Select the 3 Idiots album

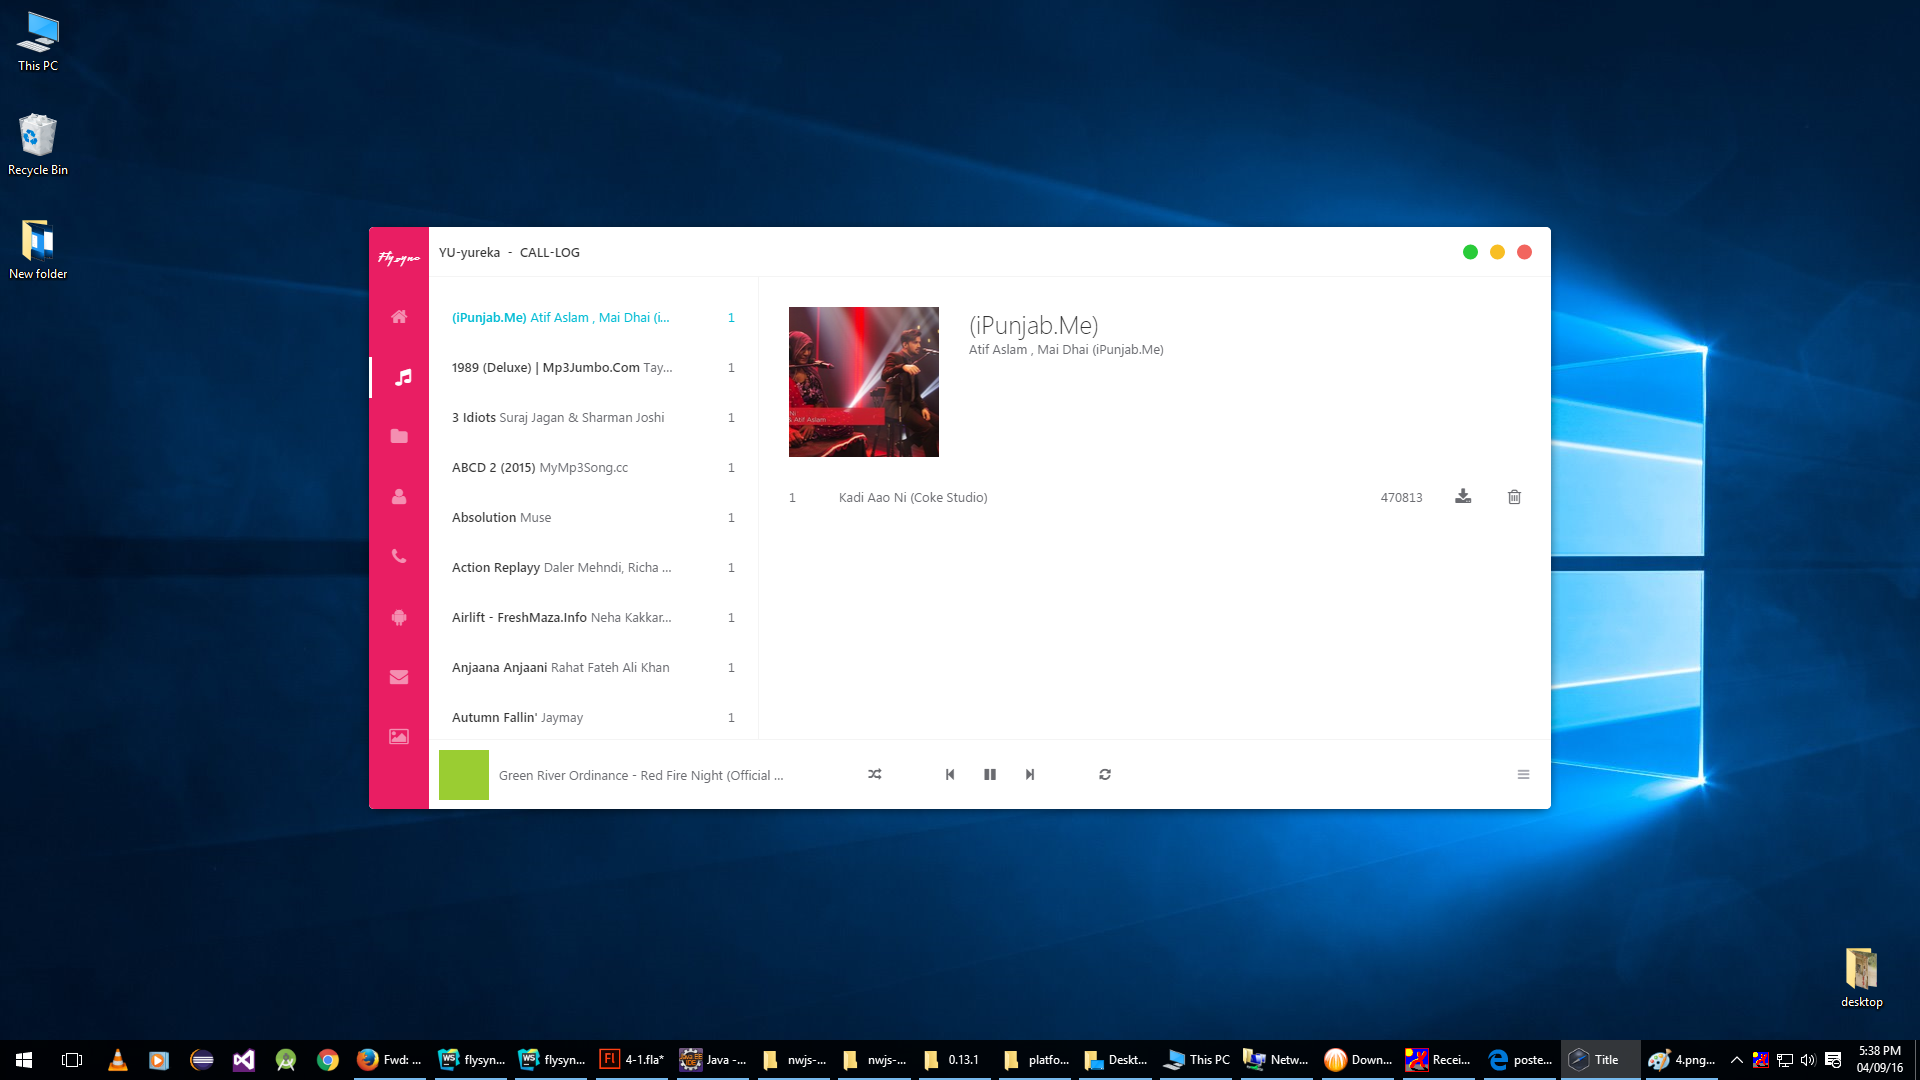[x=558, y=417]
